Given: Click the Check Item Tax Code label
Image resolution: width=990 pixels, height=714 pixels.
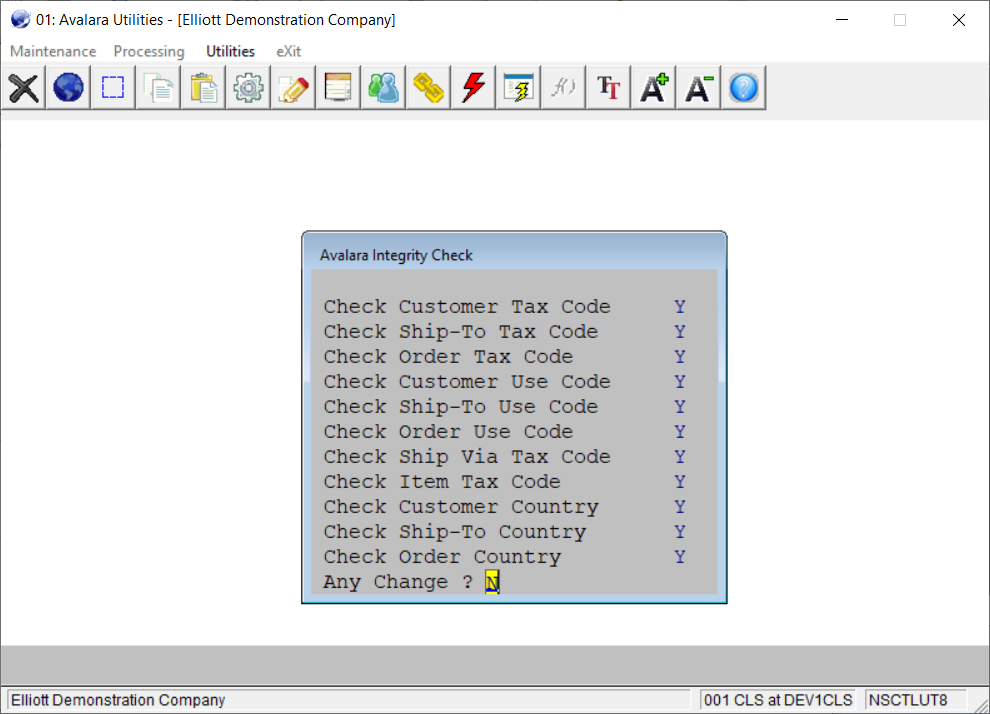Looking at the screenshot, I should pyautogui.click(x=442, y=482).
